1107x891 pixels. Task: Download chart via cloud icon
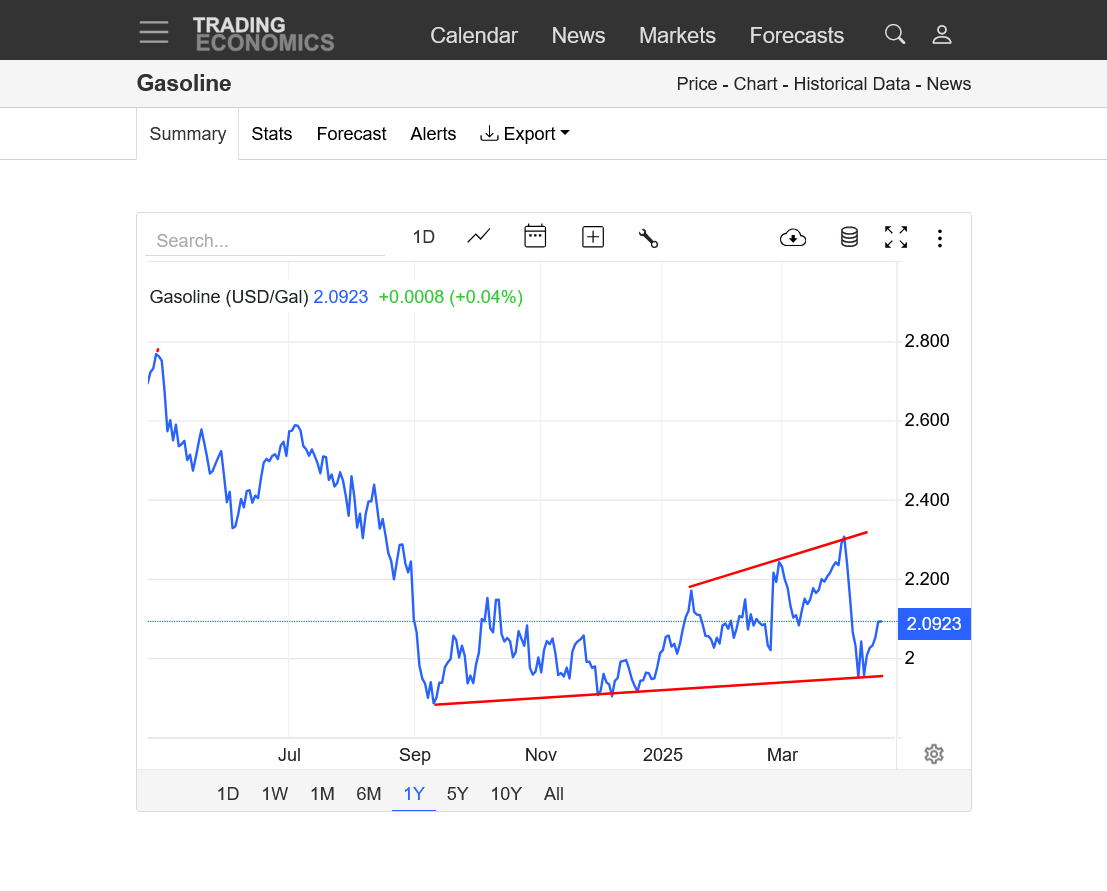pyautogui.click(x=793, y=238)
